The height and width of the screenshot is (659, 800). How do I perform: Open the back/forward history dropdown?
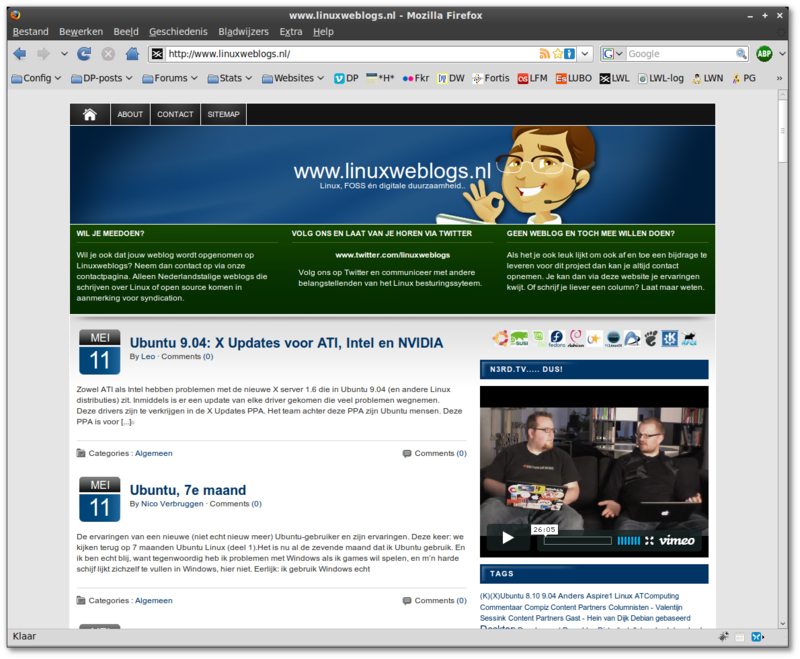coord(64,54)
